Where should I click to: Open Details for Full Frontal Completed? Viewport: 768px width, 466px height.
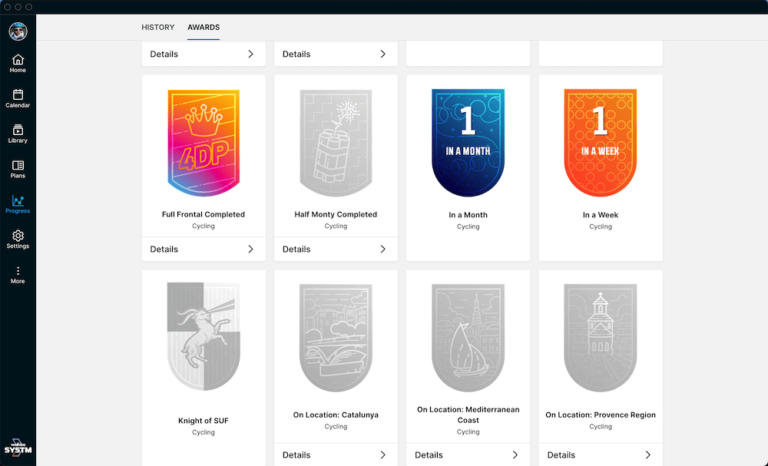tap(203, 249)
